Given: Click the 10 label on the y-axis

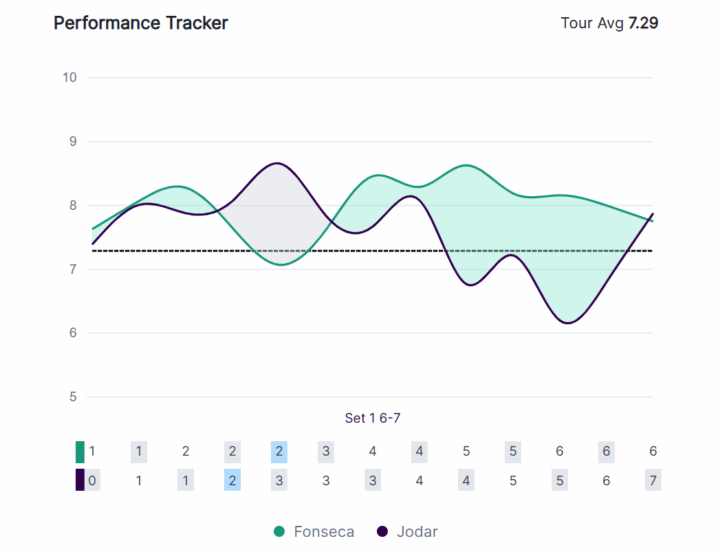Looking at the screenshot, I should [x=69, y=77].
